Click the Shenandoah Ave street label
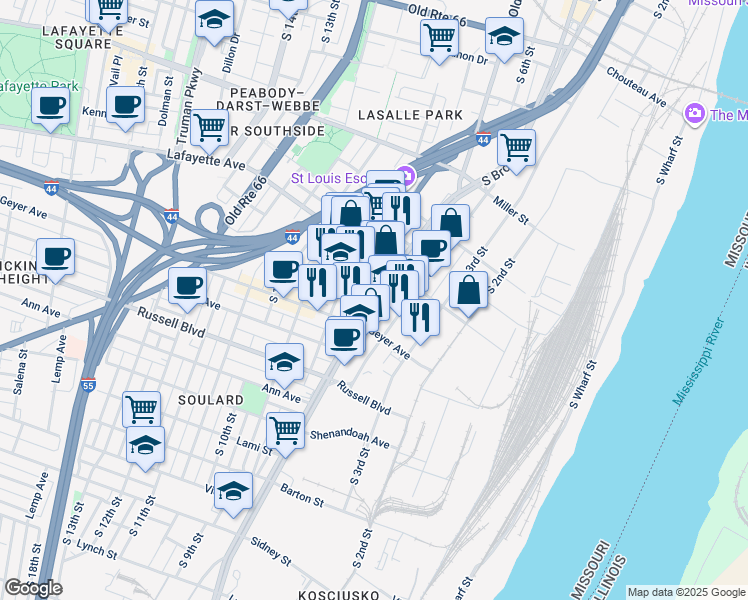 point(350,439)
